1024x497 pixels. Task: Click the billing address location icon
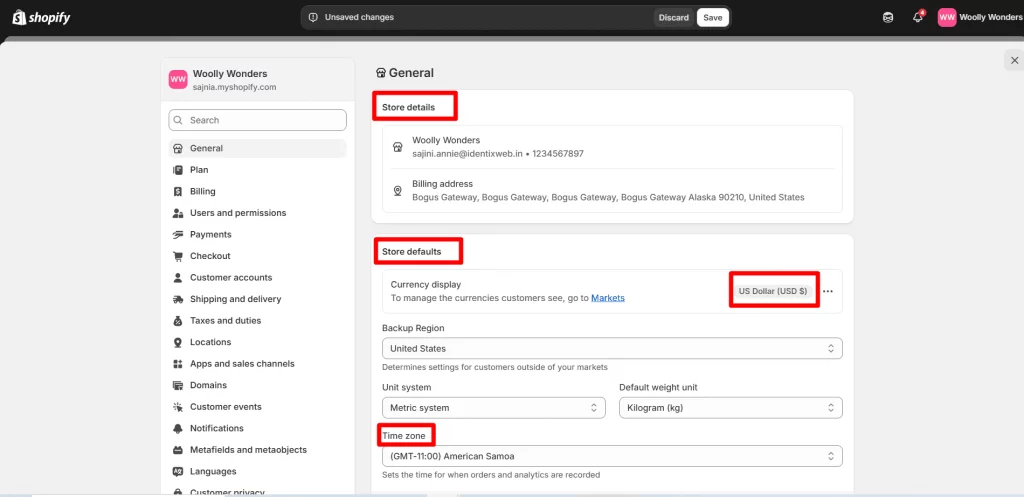pos(397,191)
